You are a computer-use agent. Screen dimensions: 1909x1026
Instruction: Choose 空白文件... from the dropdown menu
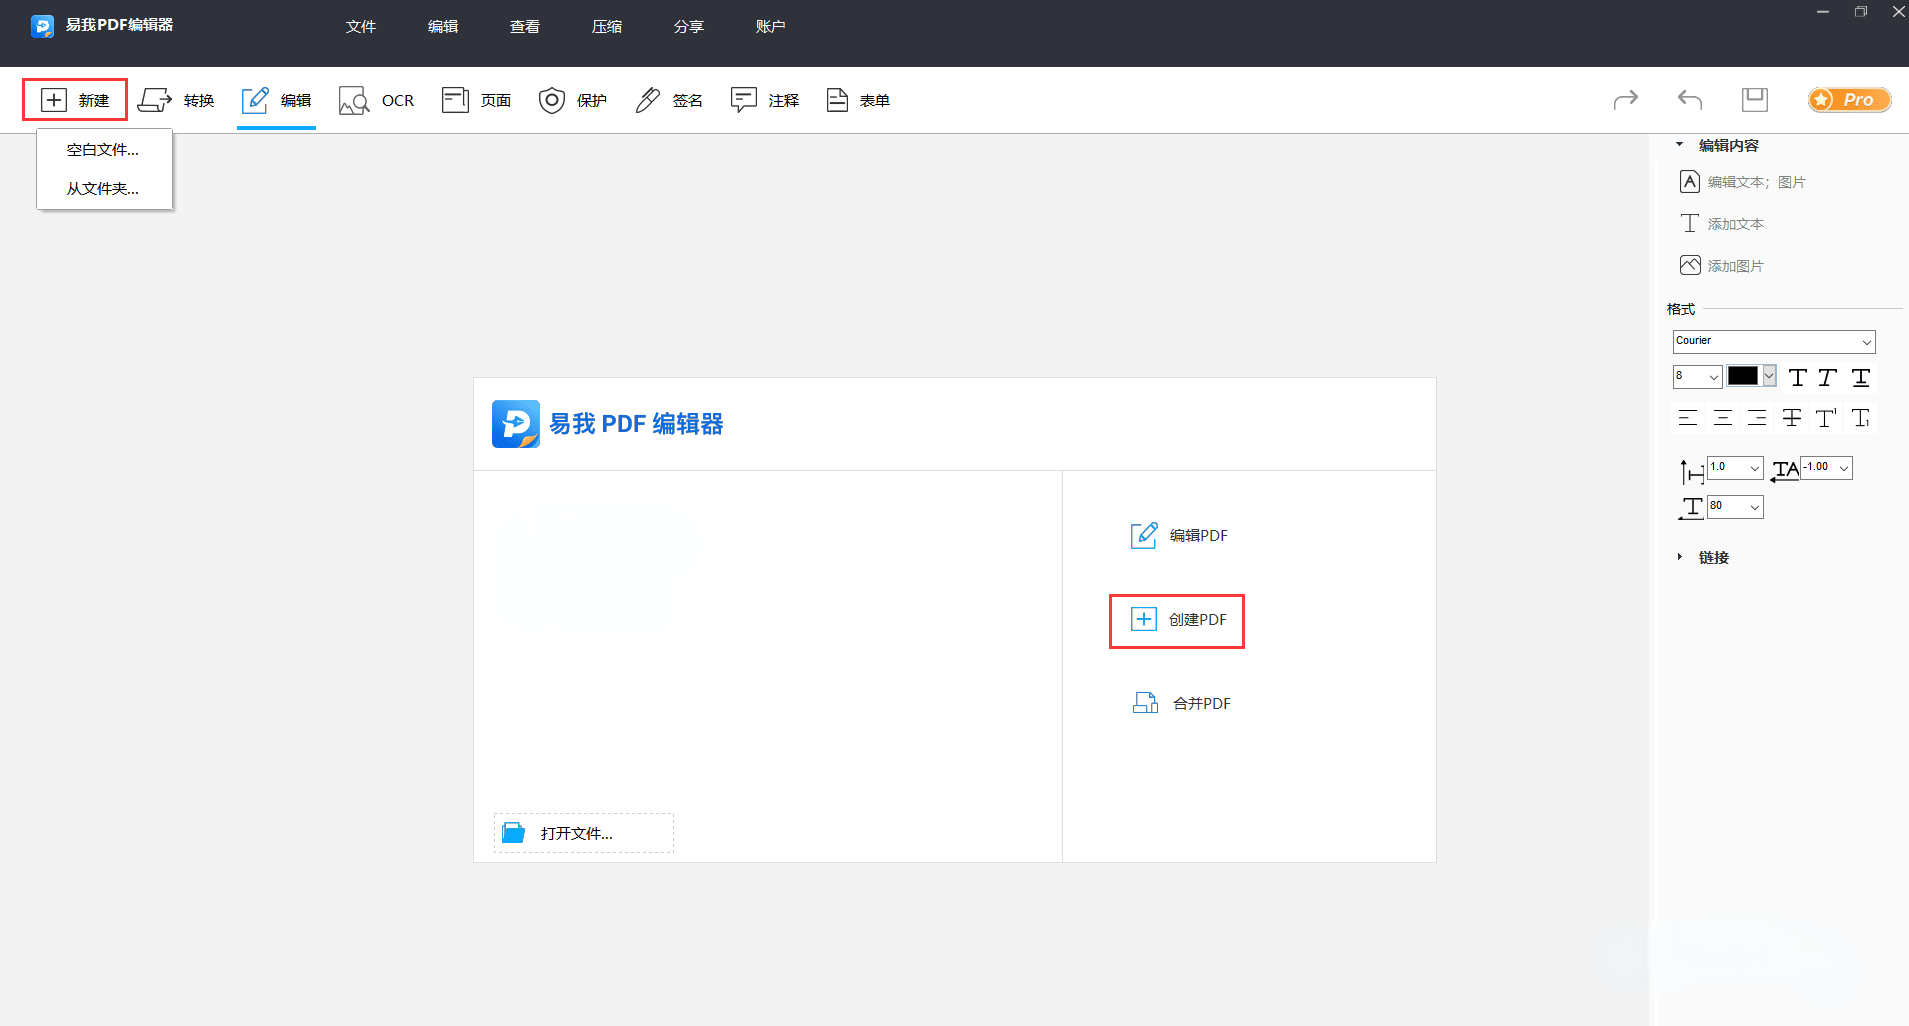tap(104, 150)
